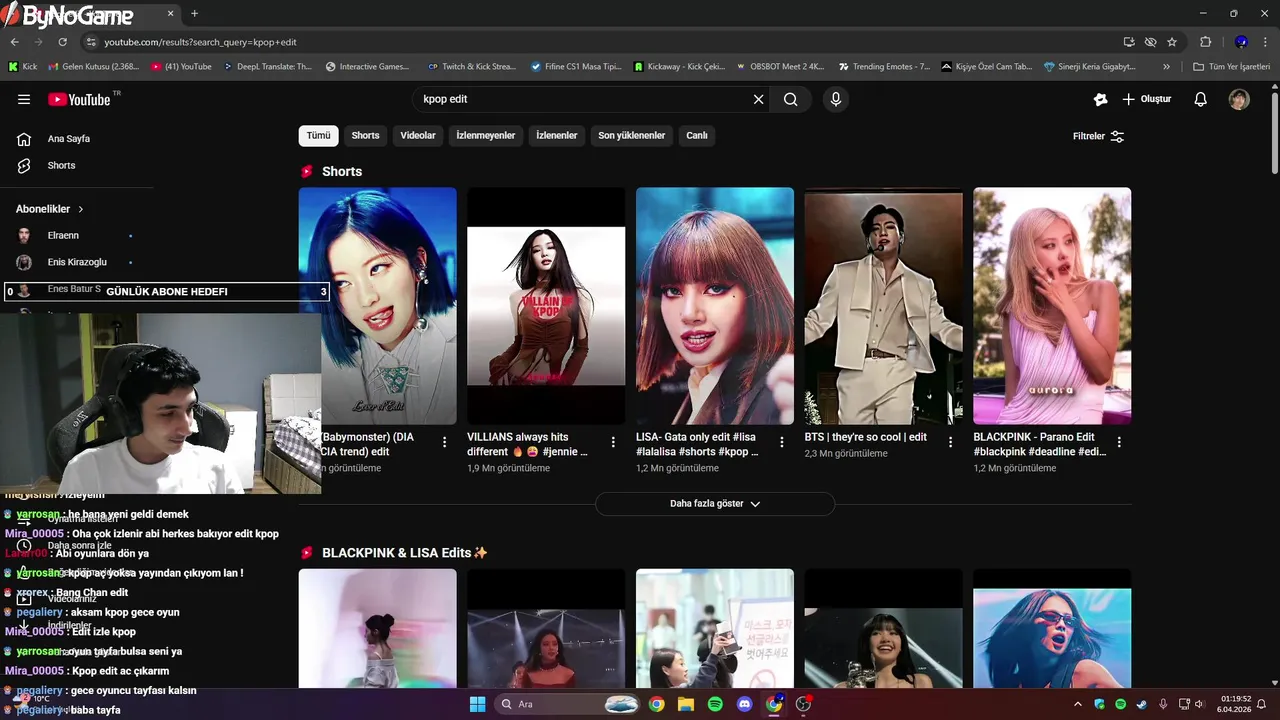Open the Chrome profile avatar

click(x=1241, y=42)
